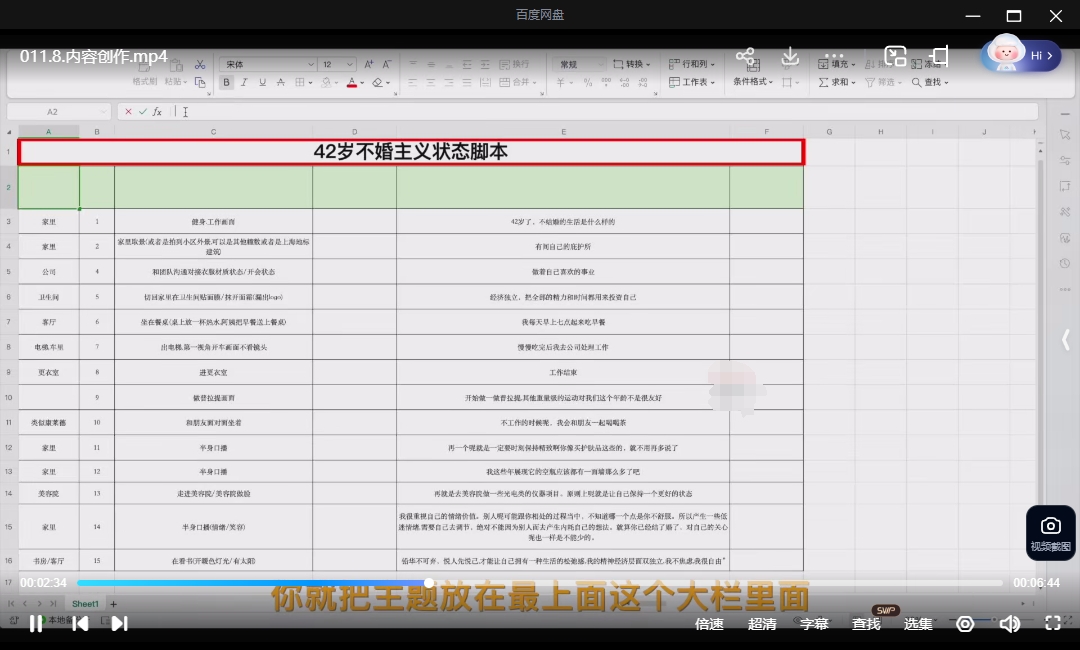This screenshot has height=650, width=1080.
Task: Click the fill color bucket icon
Action: (326, 82)
